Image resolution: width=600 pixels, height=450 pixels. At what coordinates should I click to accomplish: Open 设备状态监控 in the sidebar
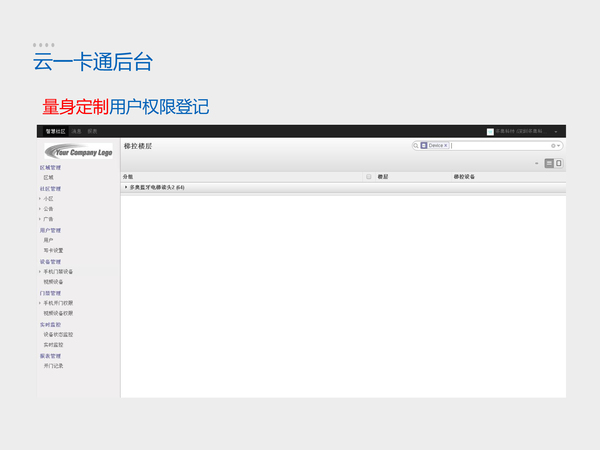[58, 334]
